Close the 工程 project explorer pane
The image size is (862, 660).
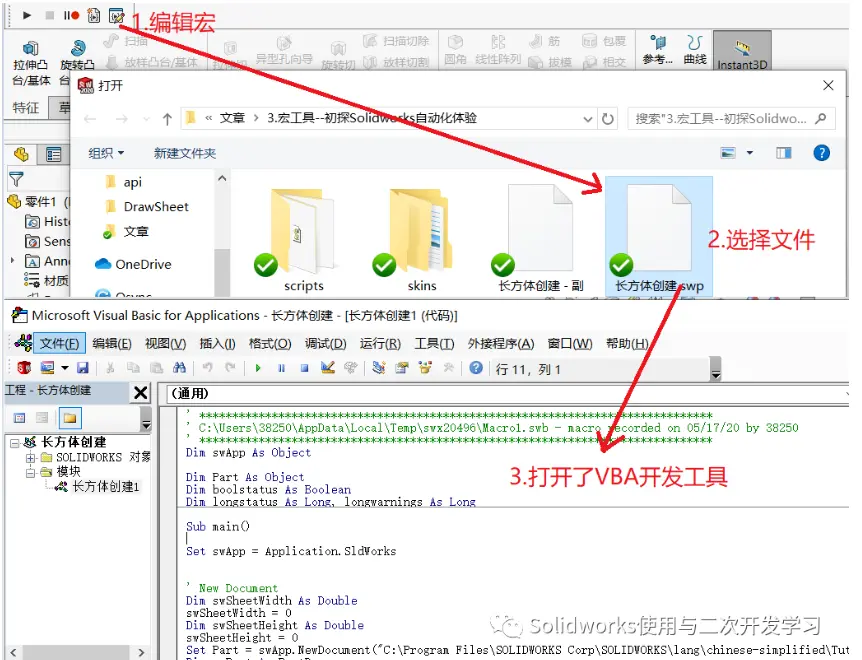(x=141, y=392)
